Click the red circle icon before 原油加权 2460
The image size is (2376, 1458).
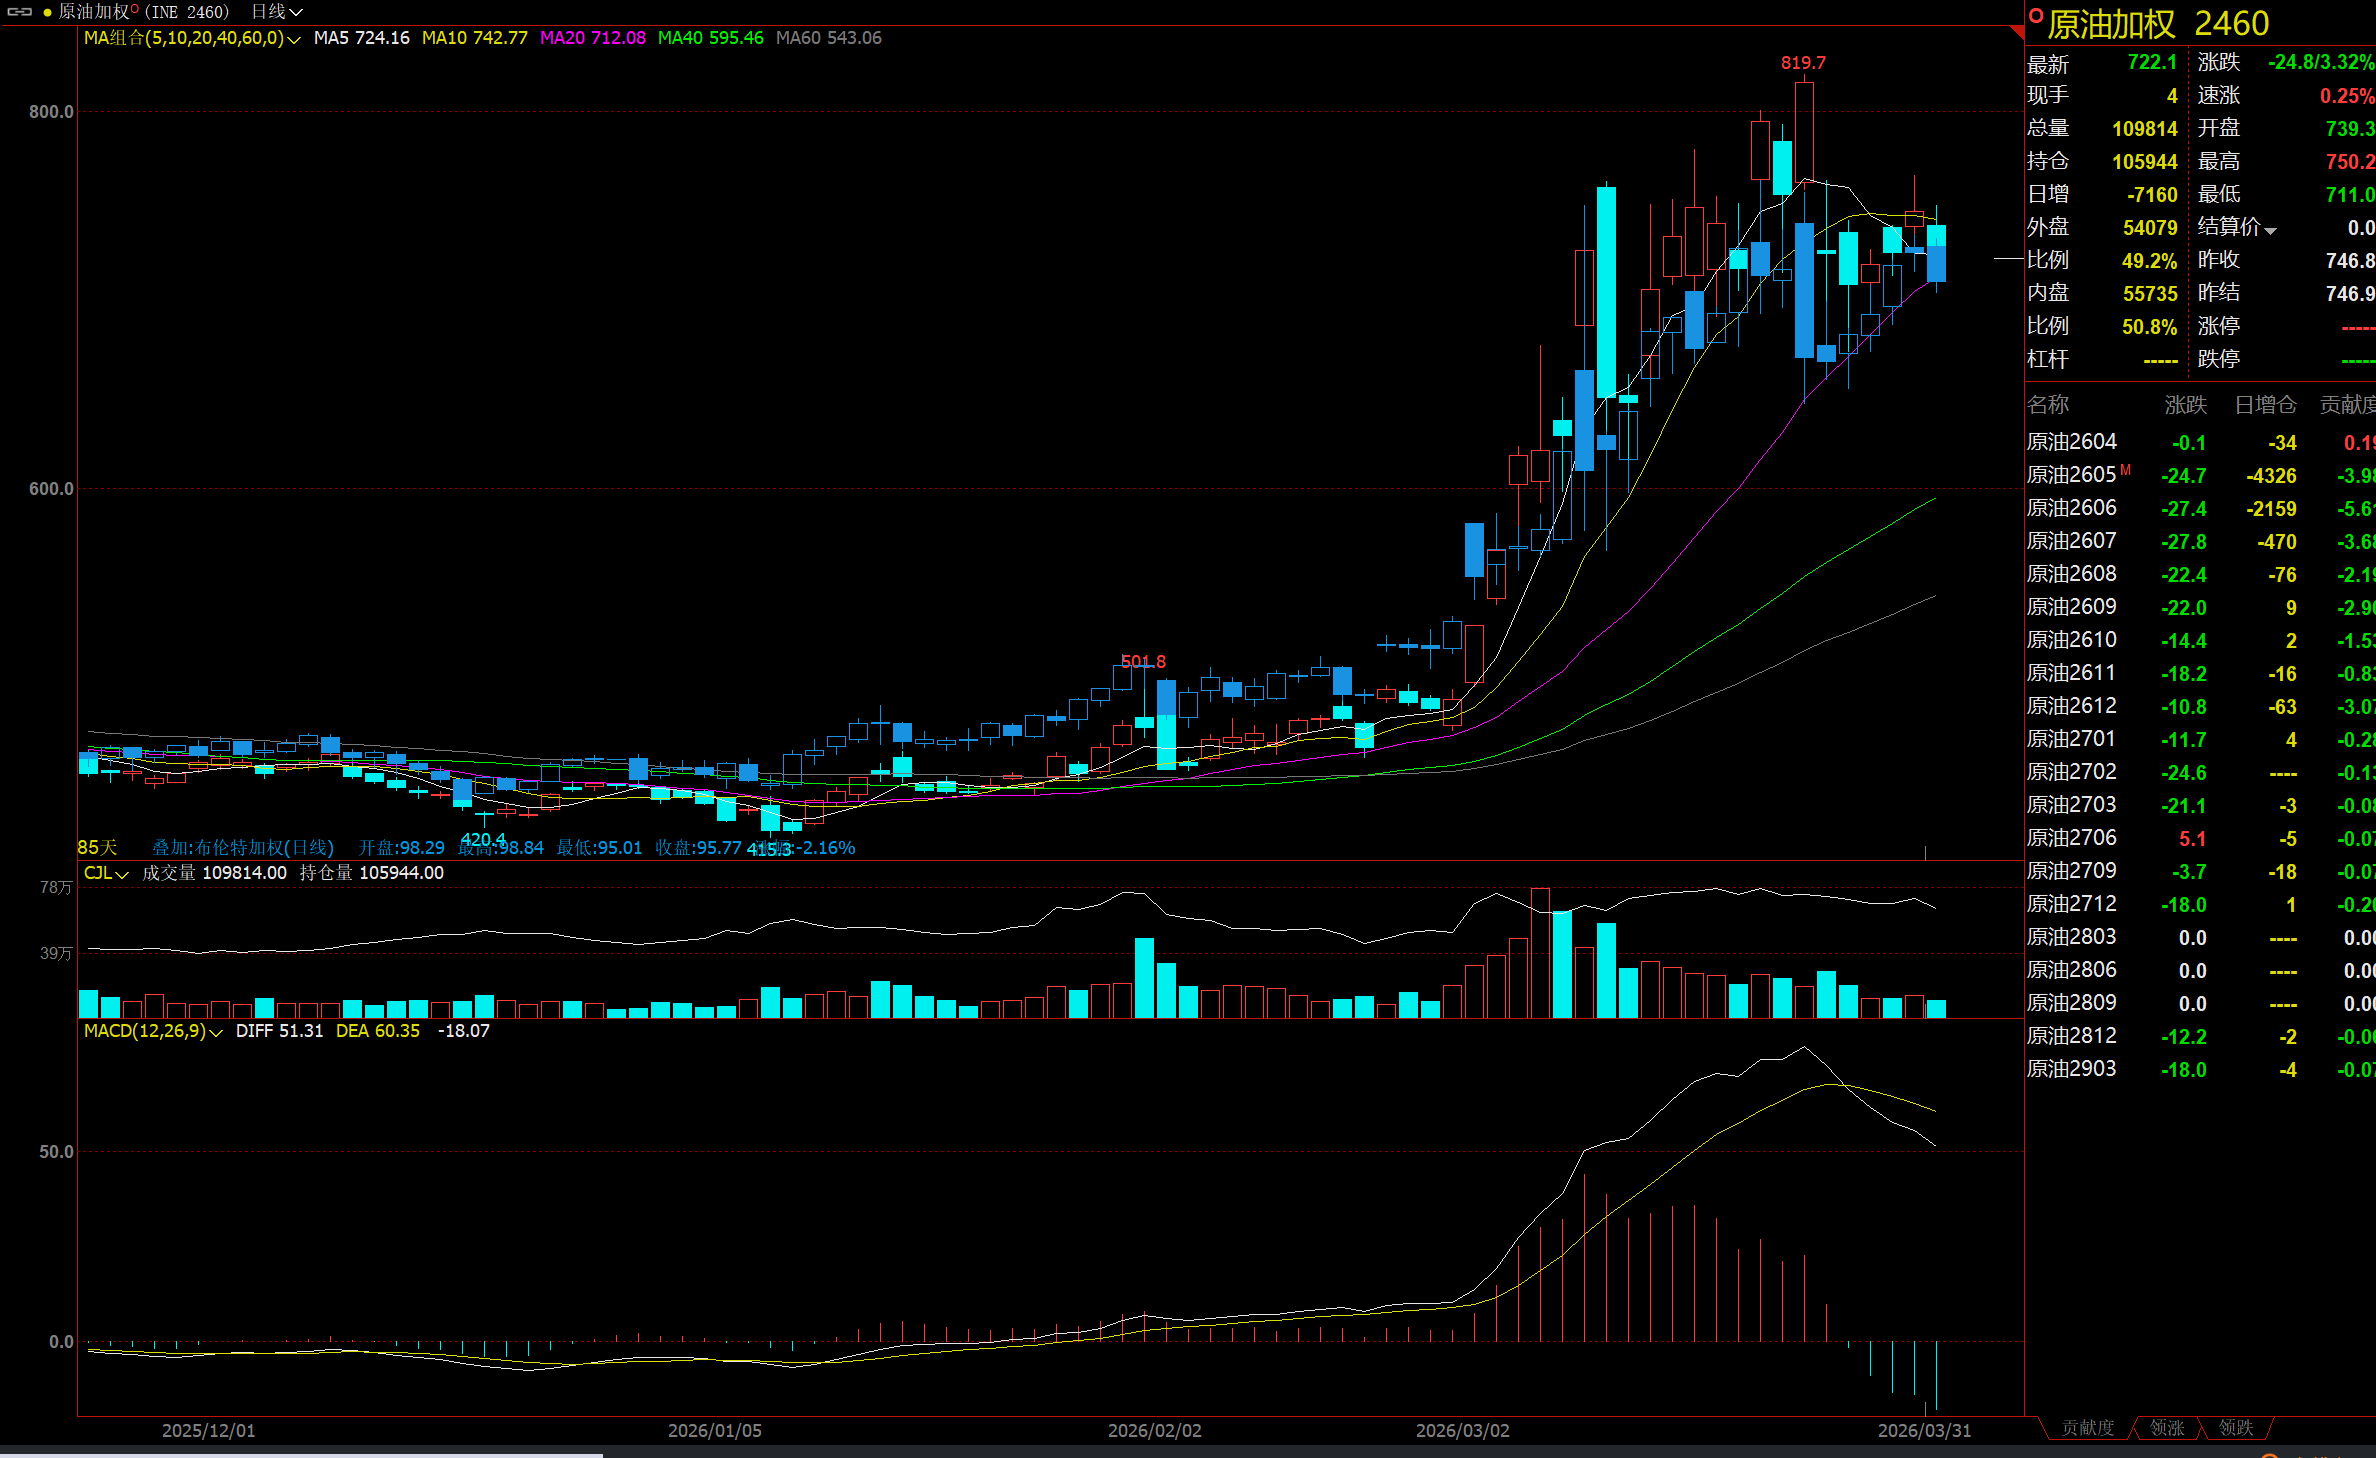2035,16
